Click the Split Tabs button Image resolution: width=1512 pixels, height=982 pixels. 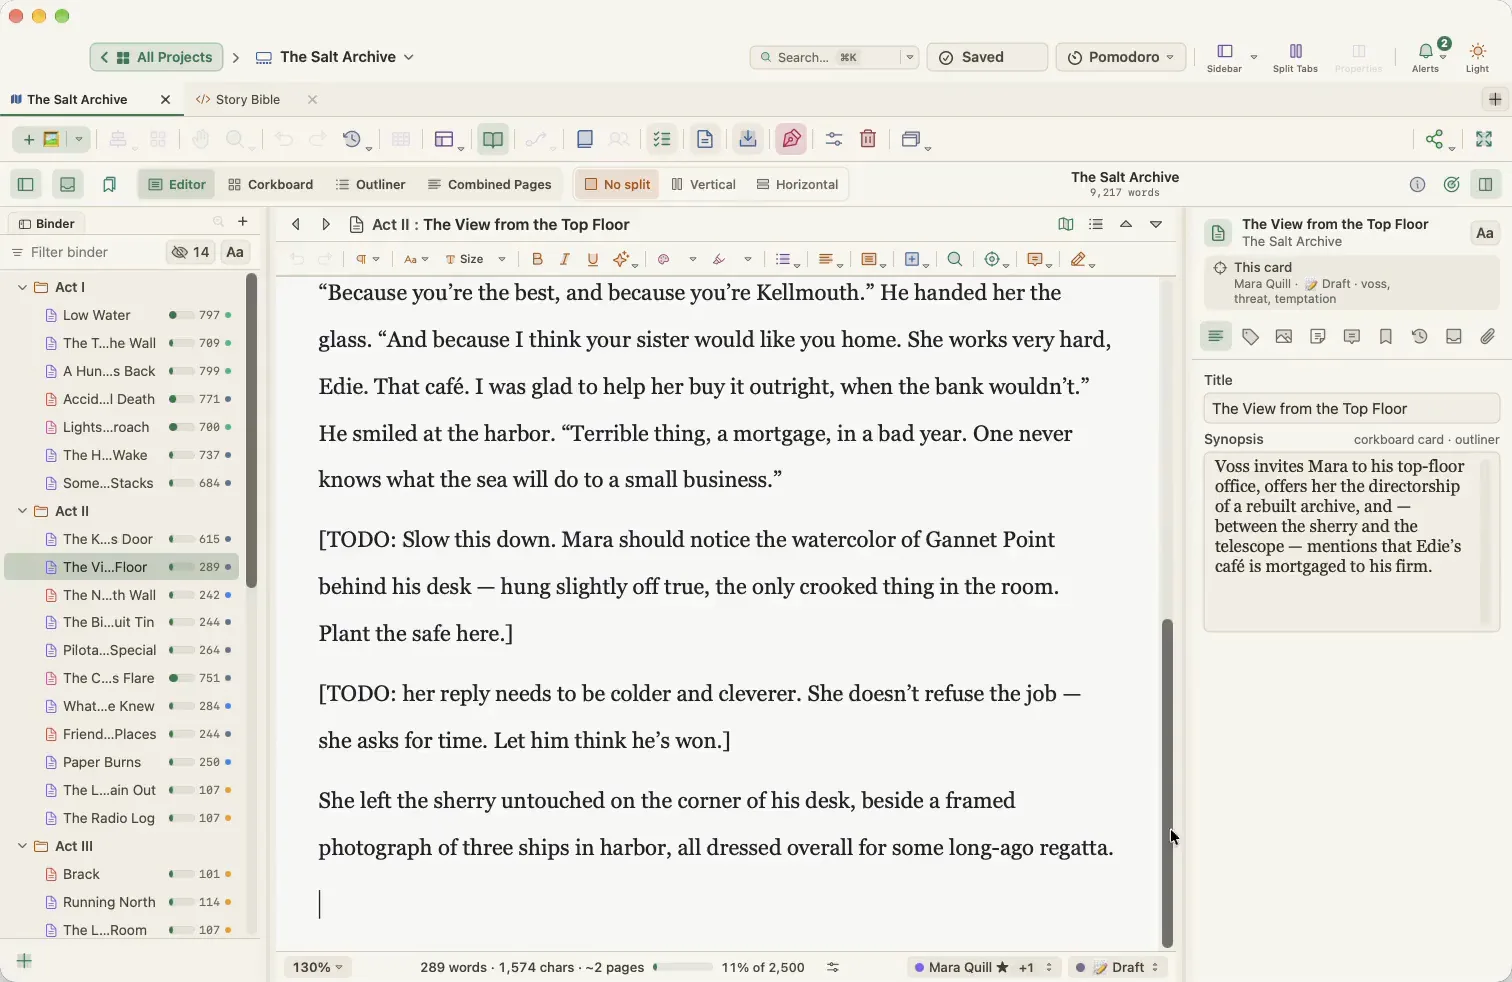(x=1295, y=57)
